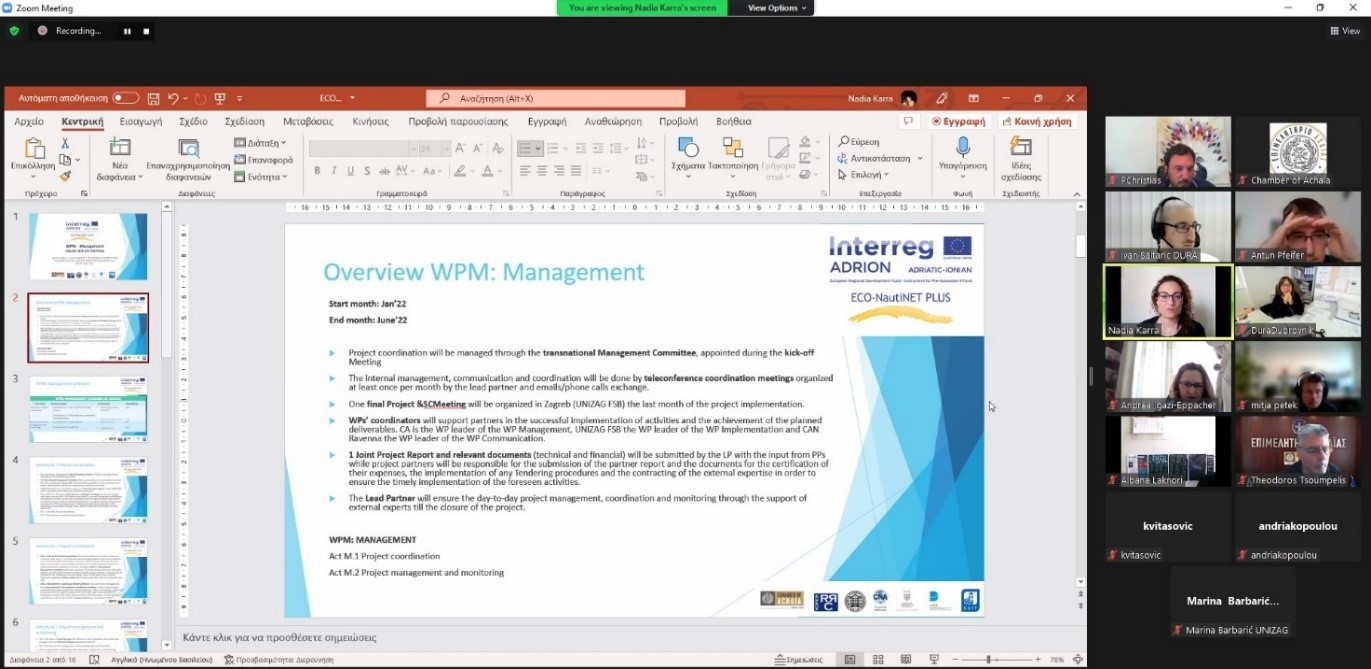Image resolution: width=1371 pixels, height=669 pixels.
Task: Stop the Zoom recording
Action: pos(146,31)
